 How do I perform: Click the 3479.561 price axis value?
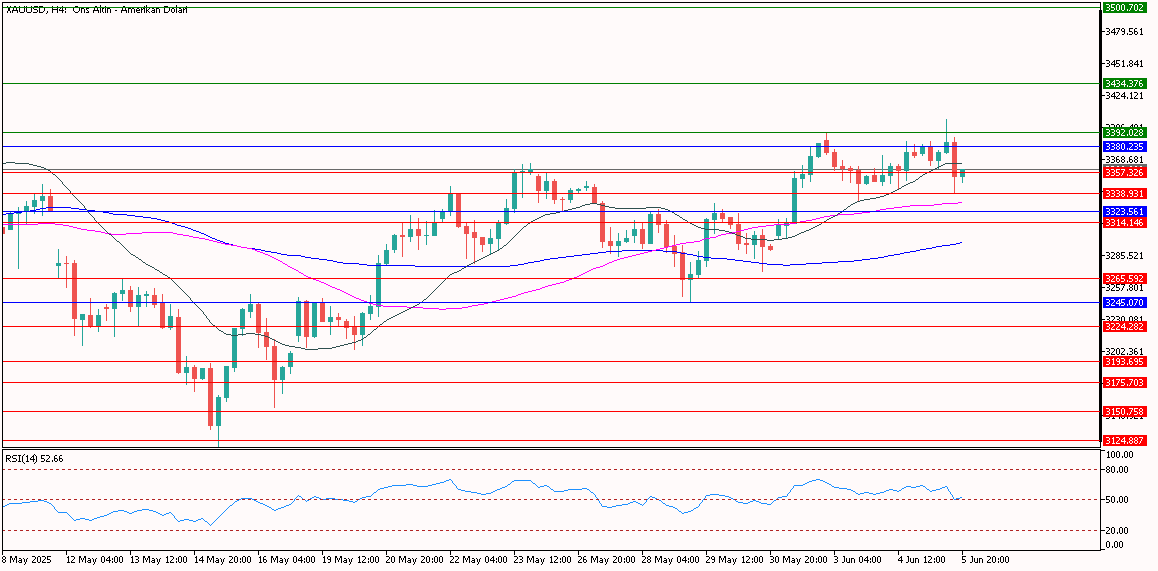(1123, 32)
